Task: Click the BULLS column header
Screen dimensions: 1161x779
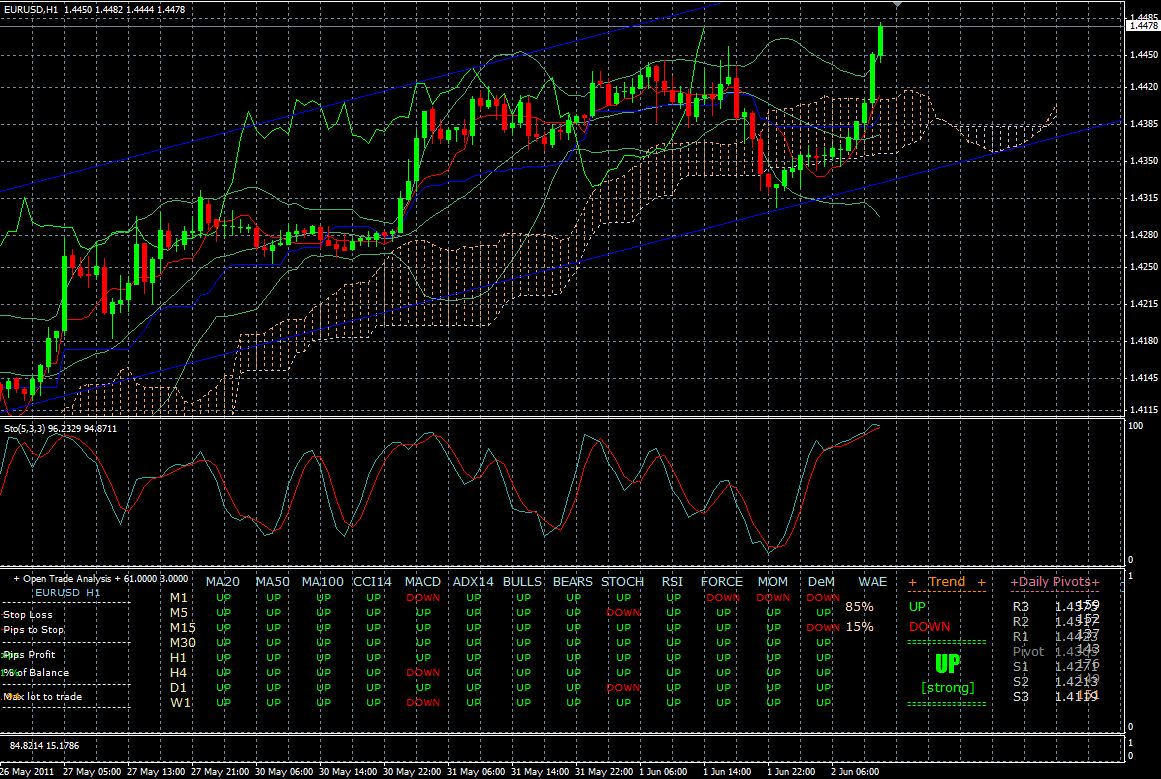Action: [x=522, y=582]
